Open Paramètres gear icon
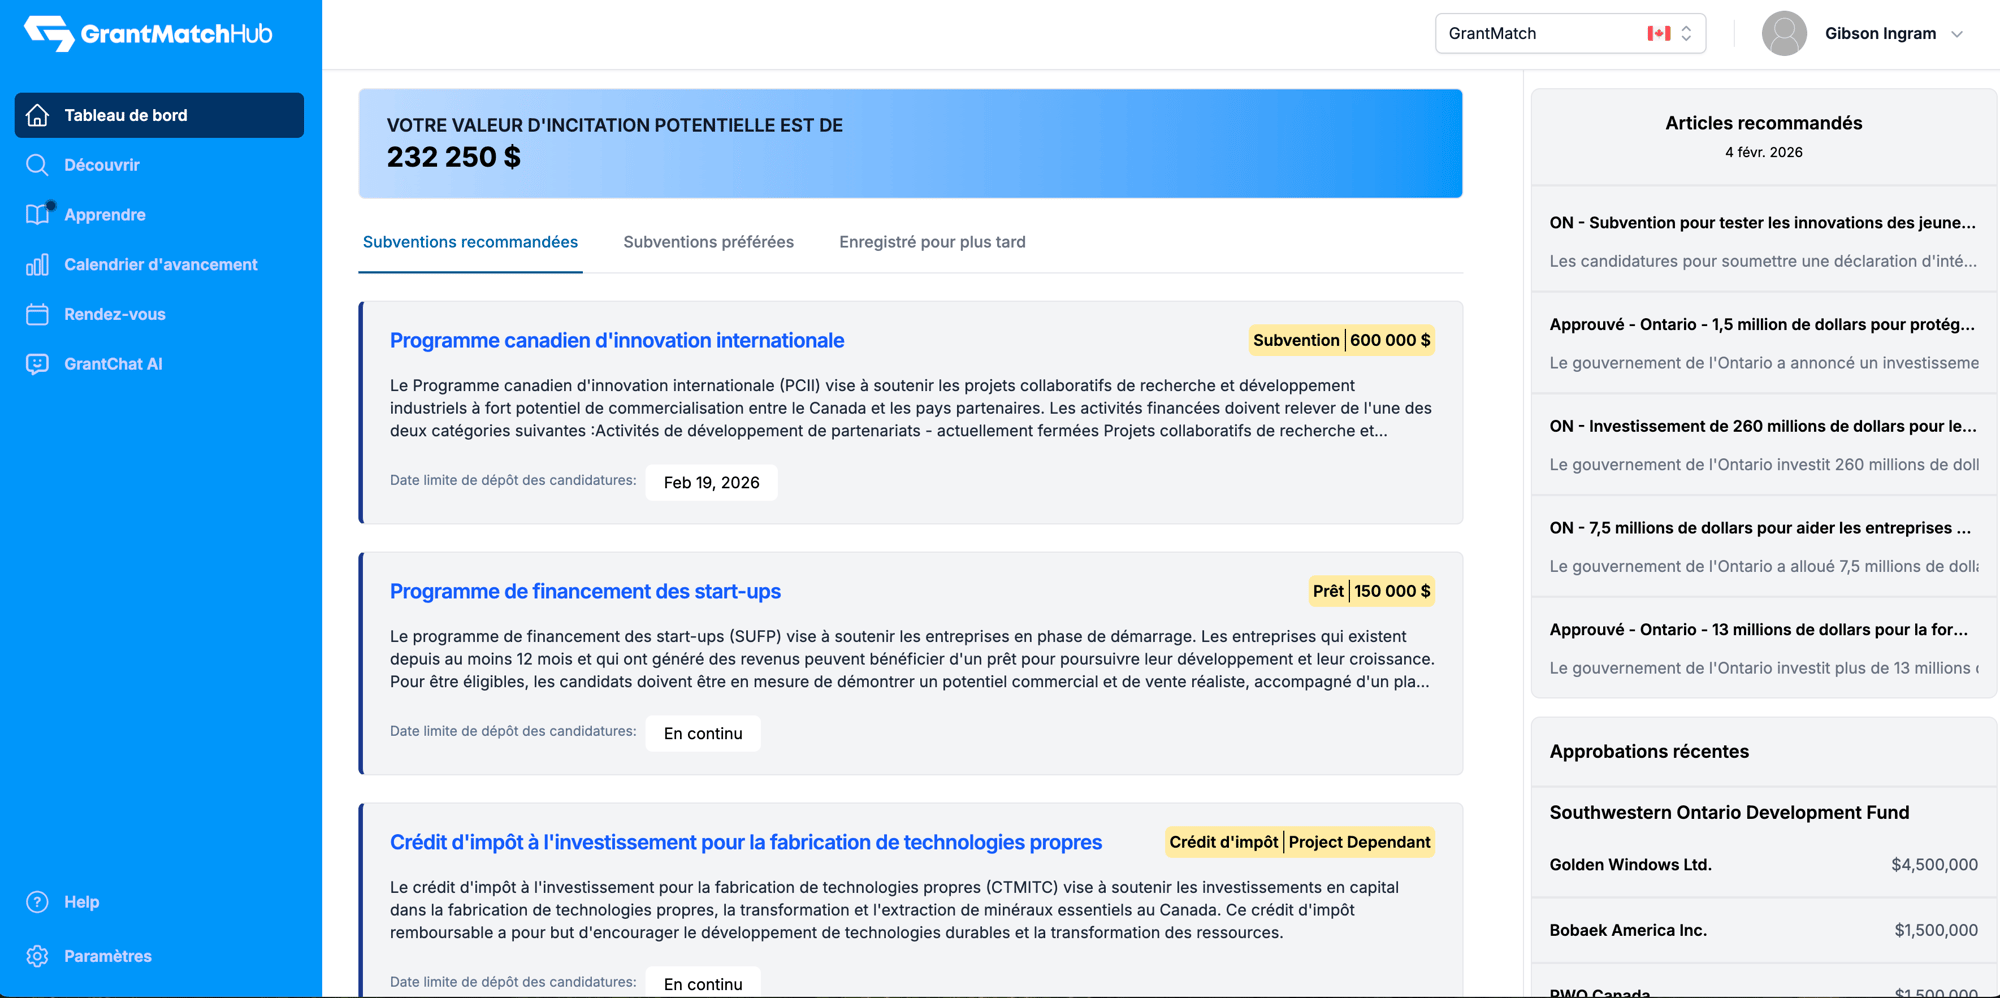This screenshot has width=2000, height=998. pos(38,956)
